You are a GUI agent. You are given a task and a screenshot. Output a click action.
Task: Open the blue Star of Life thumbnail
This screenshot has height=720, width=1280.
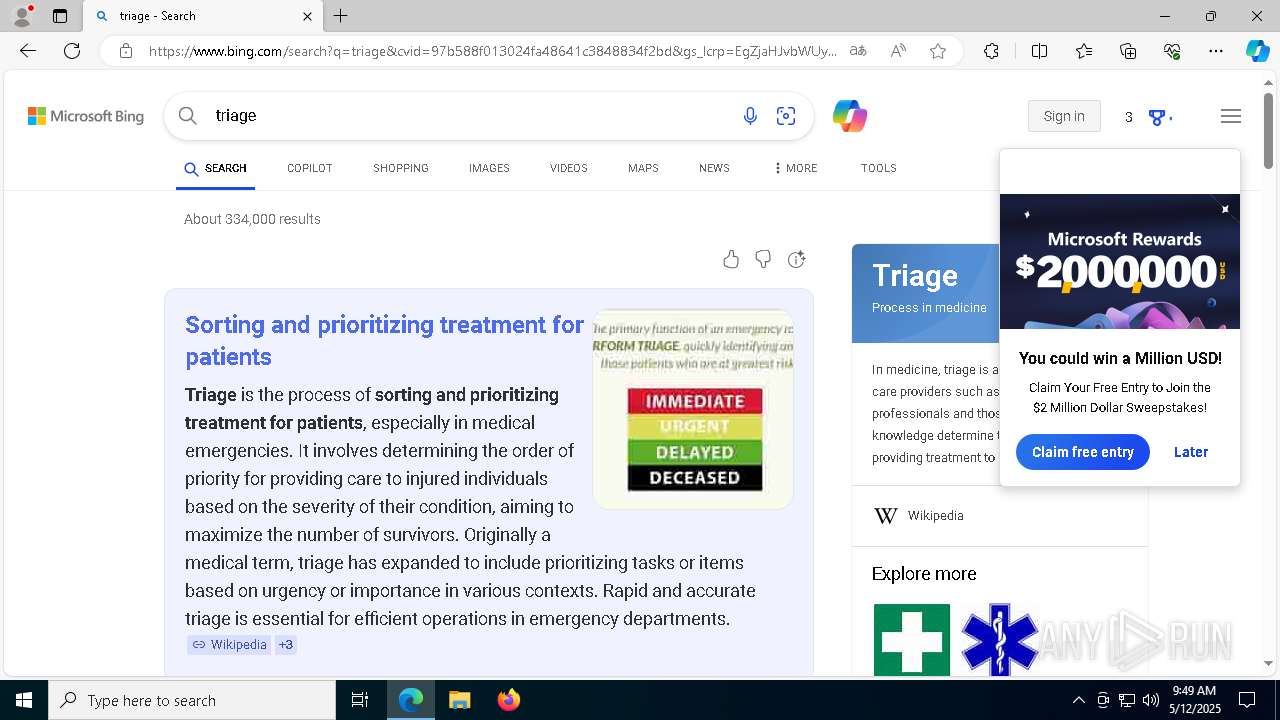[999, 639]
